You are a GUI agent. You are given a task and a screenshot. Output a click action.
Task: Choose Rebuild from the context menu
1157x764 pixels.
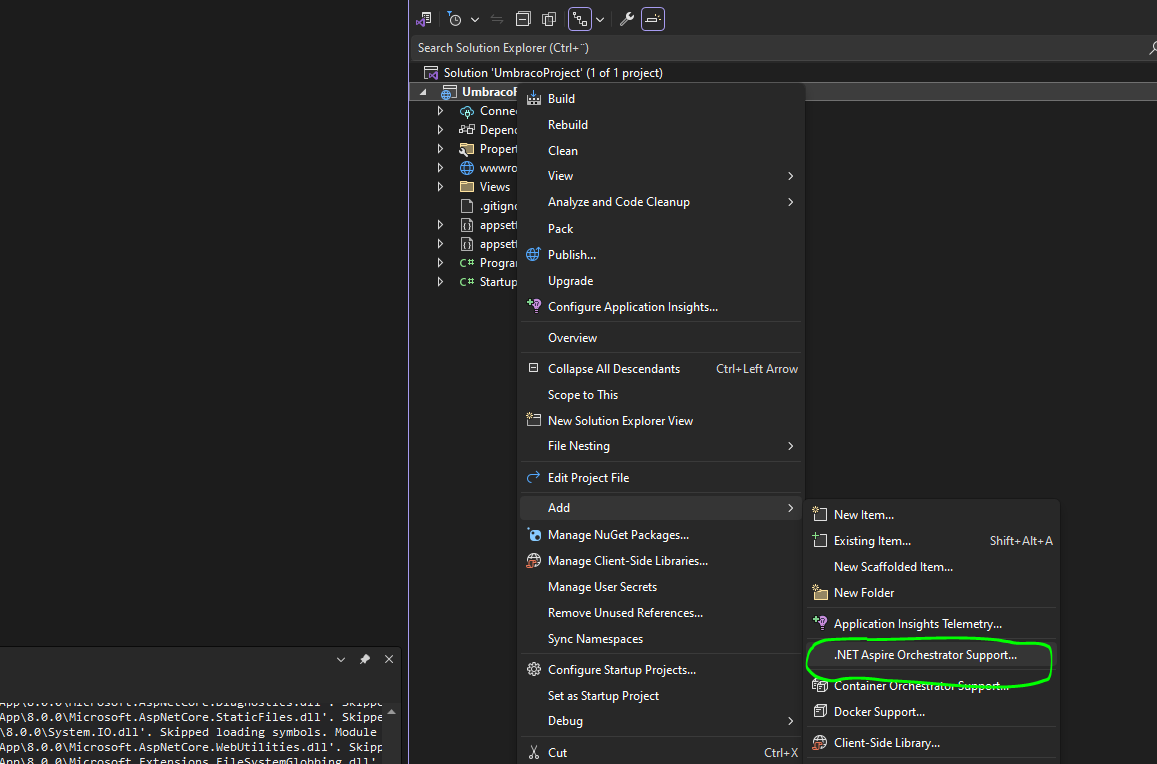click(x=661, y=125)
